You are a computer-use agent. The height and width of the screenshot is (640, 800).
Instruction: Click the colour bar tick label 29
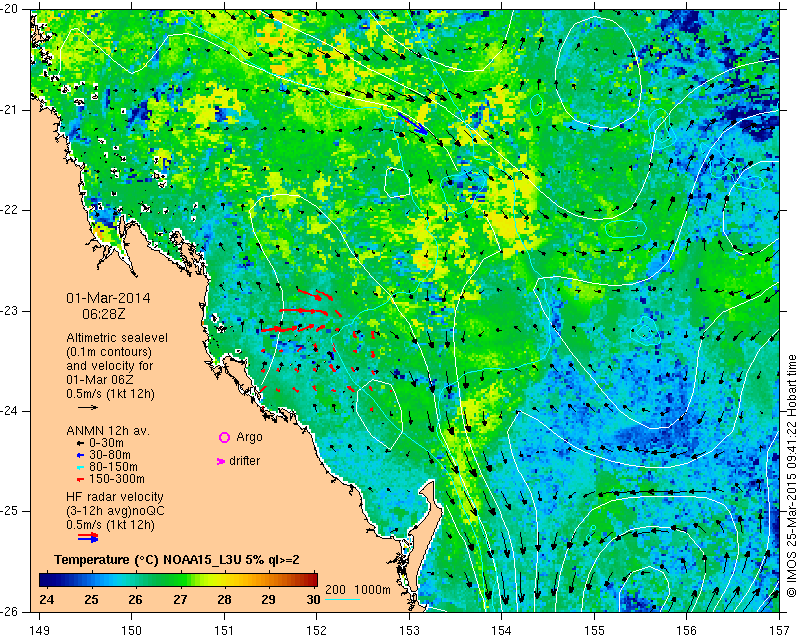tap(269, 600)
